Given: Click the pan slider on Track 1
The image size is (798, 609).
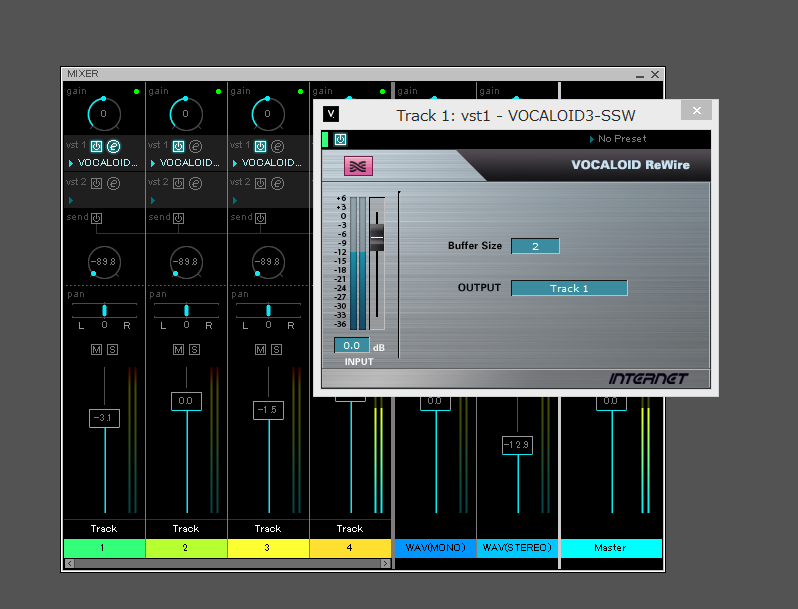Looking at the screenshot, I should coord(104,310).
